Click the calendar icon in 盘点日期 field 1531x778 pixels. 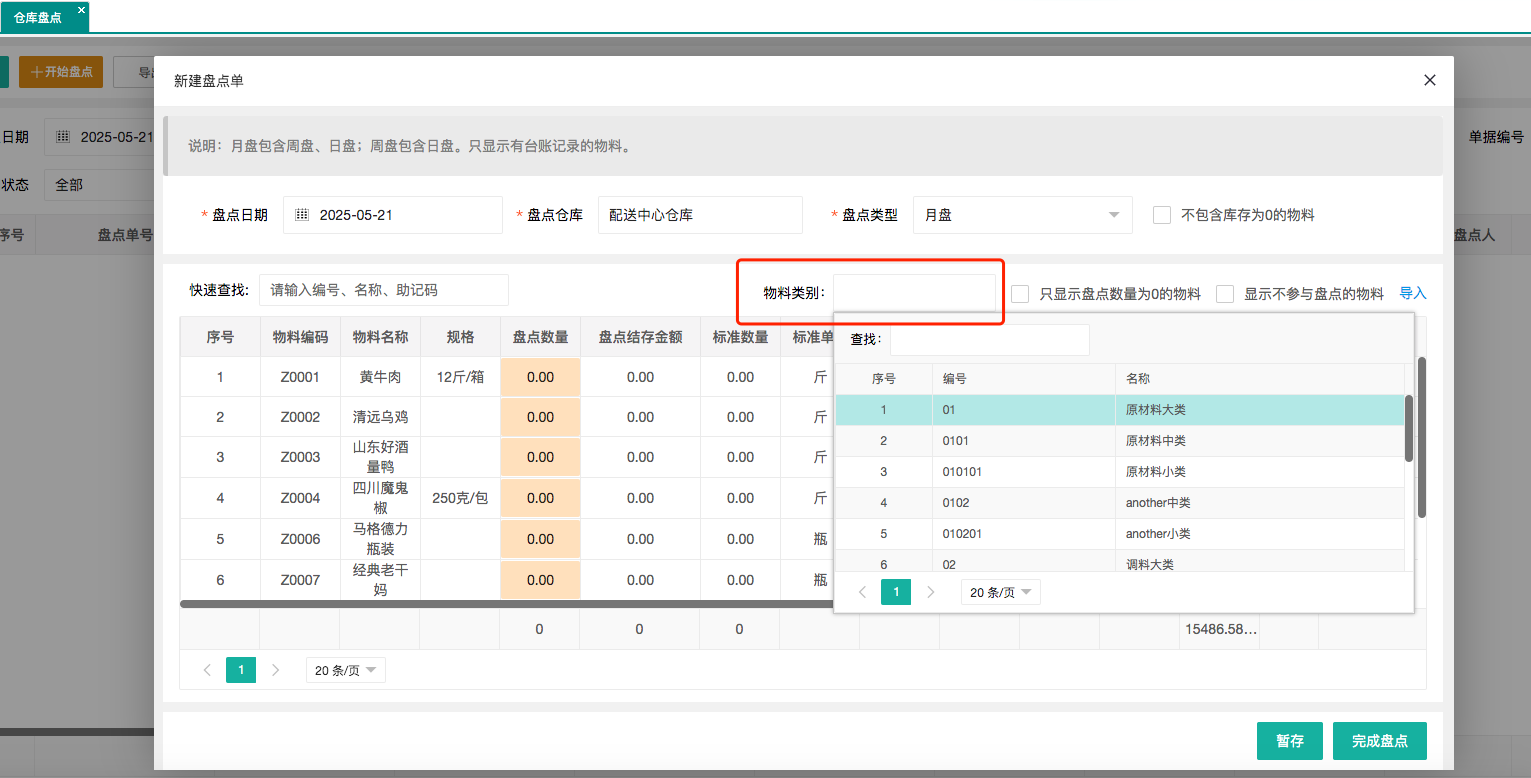301,214
